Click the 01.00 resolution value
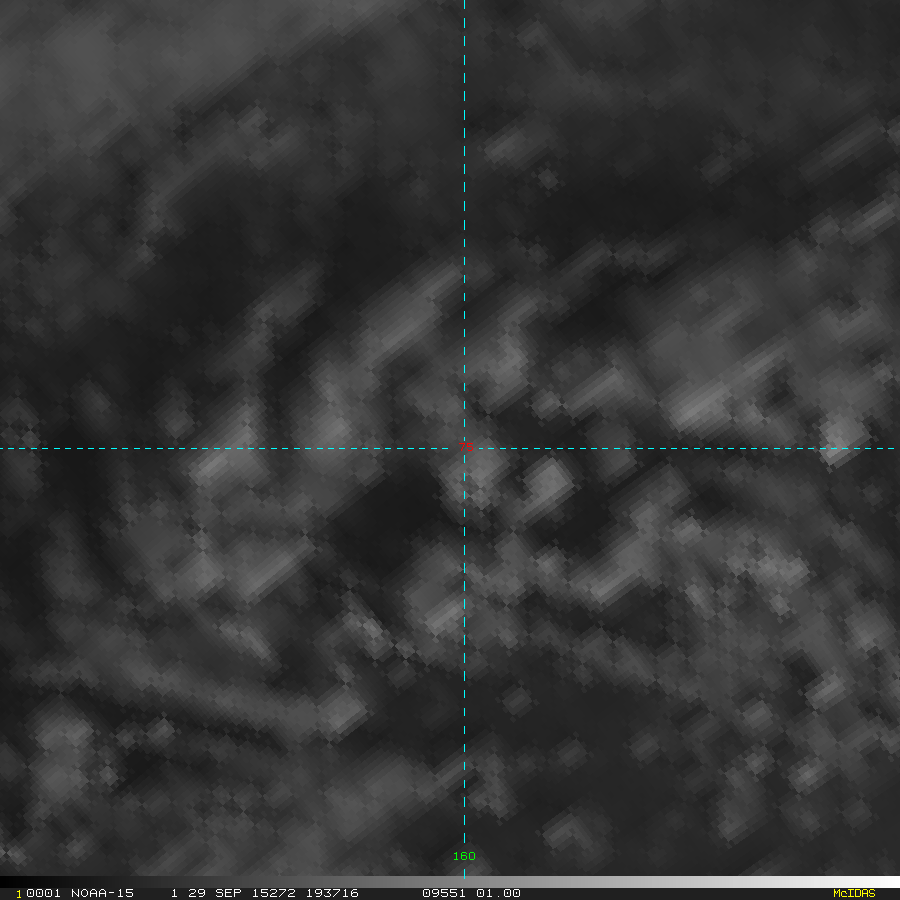 [499, 893]
